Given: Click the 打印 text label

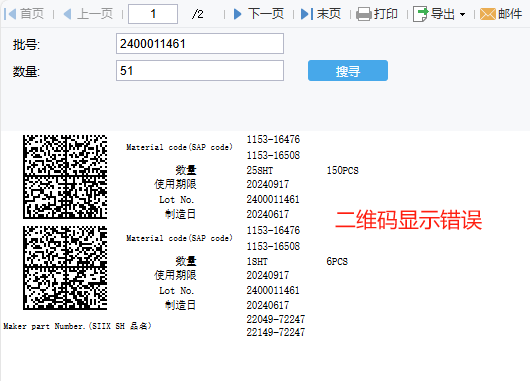Looking at the screenshot, I should [x=385, y=14].
